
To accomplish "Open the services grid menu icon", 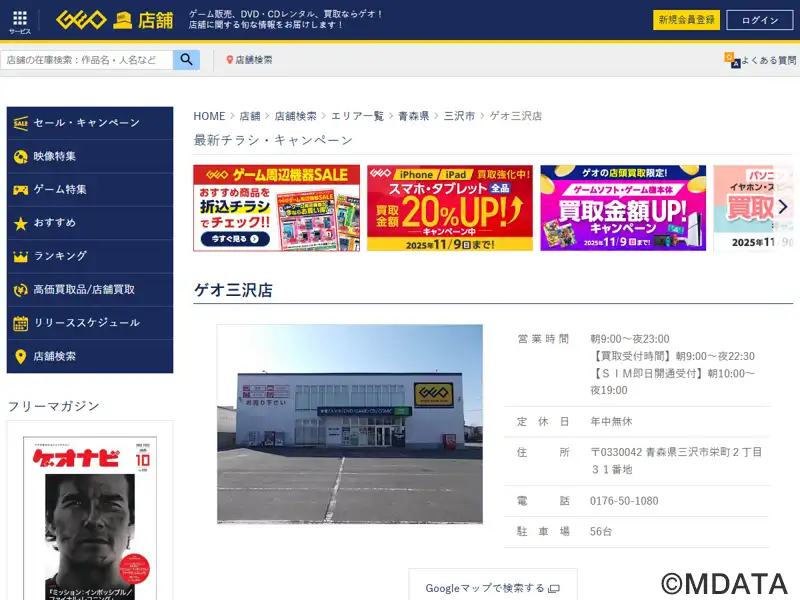I will pyautogui.click(x=20, y=18).
